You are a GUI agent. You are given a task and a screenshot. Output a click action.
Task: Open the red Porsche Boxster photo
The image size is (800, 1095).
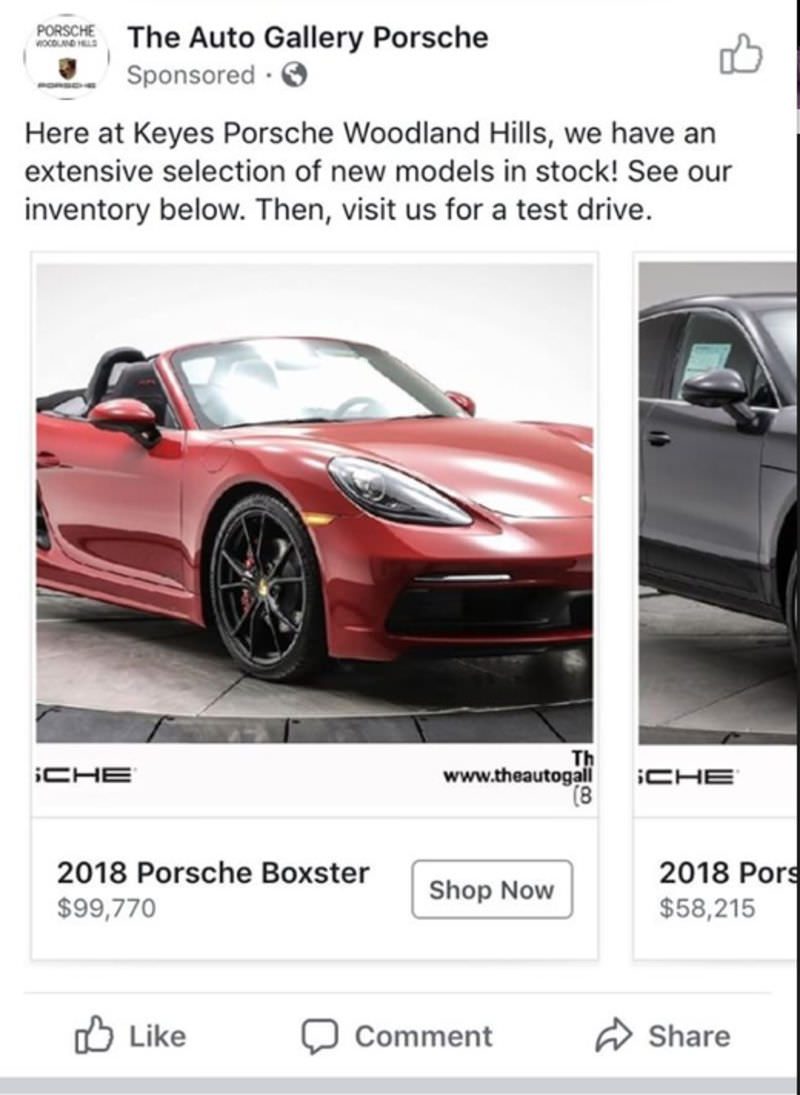(314, 500)
